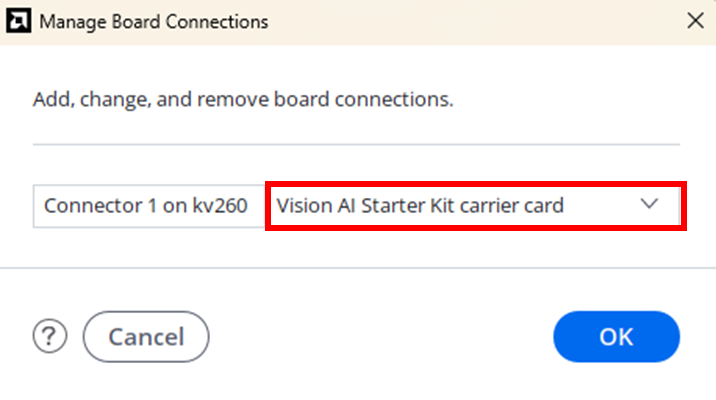Click the AMD logo in title bar
This screenshot has width=716, height=400.
click(x=19, y=21)
